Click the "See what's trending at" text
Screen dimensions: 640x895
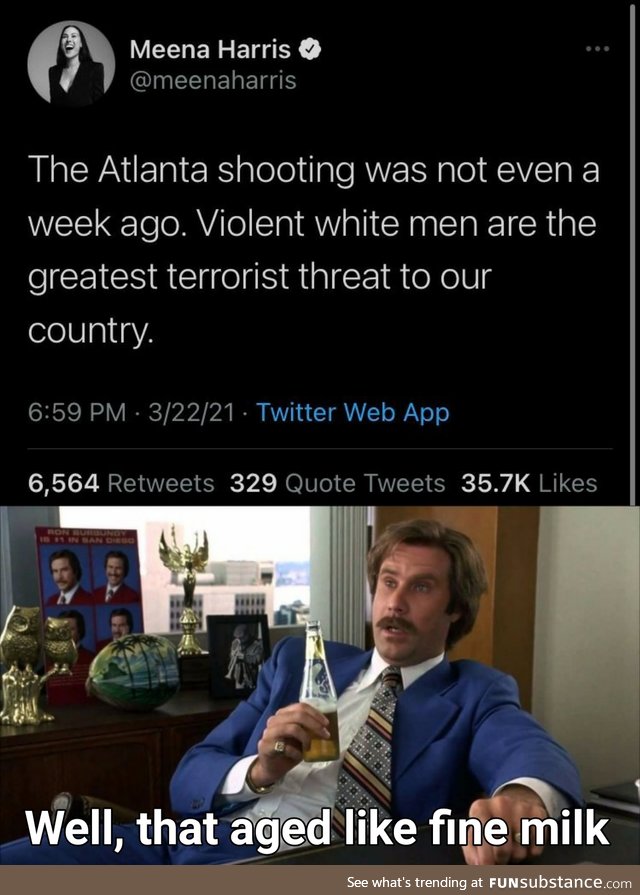tap(416, 882)
